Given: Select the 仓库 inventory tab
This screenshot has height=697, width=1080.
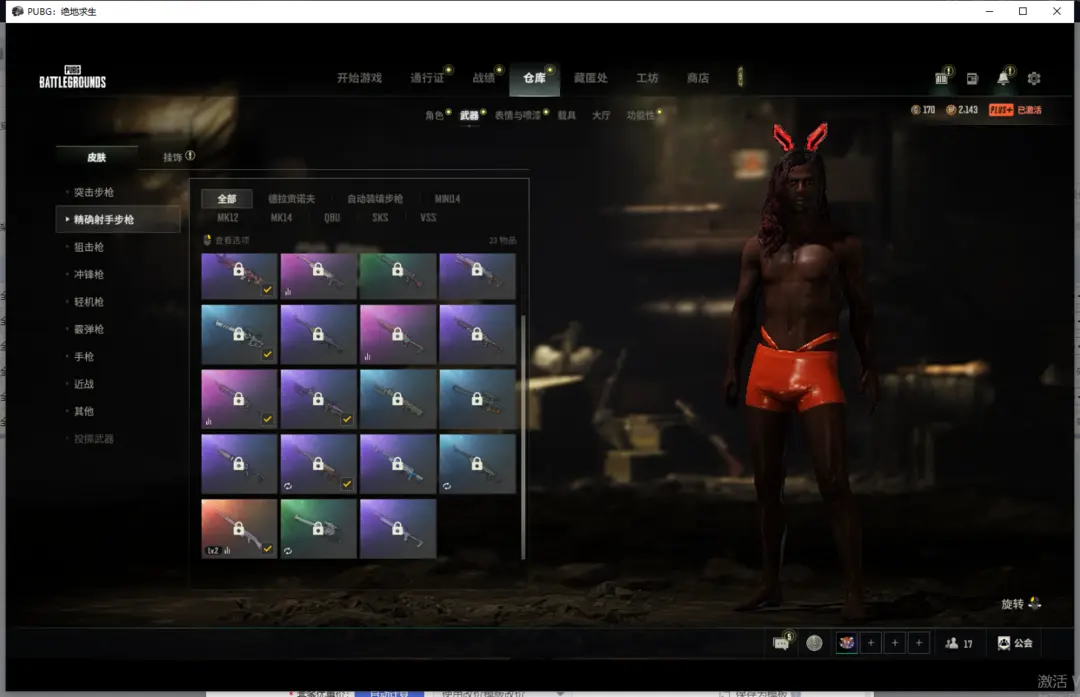Looking at the screenshot, I should pyautogui.click(x=534, y=78).
